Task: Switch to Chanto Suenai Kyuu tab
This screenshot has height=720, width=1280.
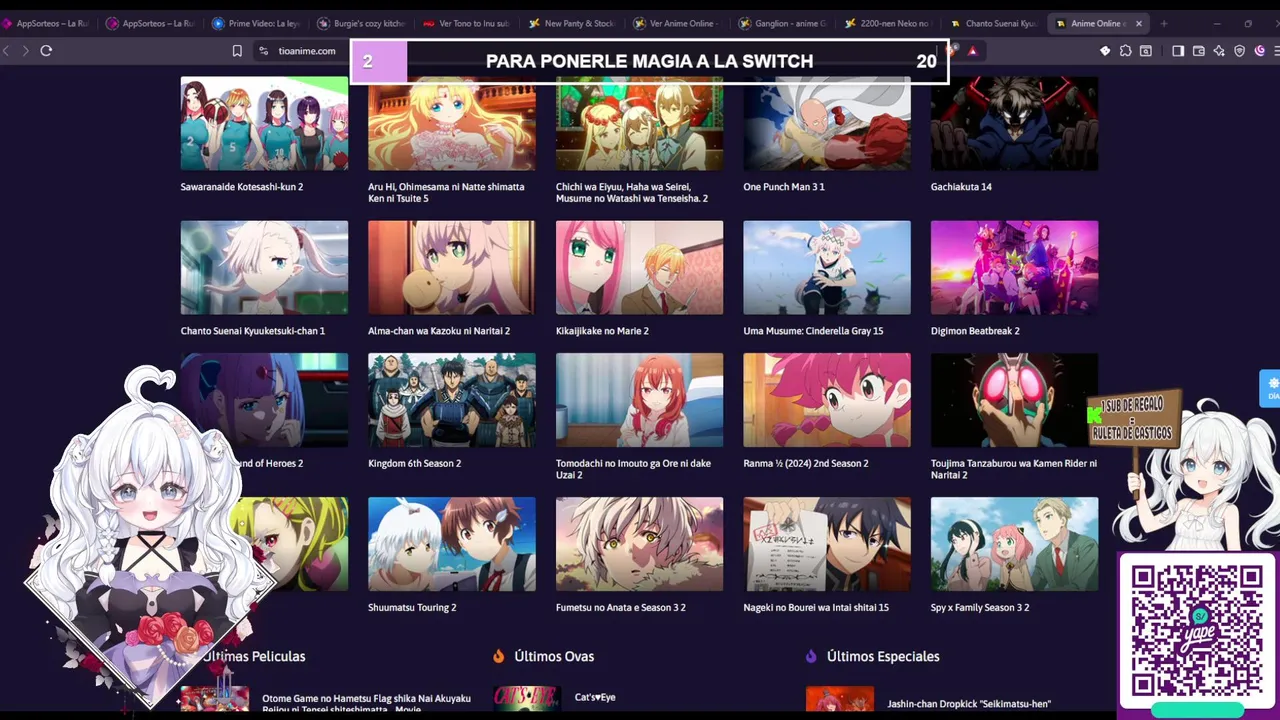Action: [x=994, y=23]
